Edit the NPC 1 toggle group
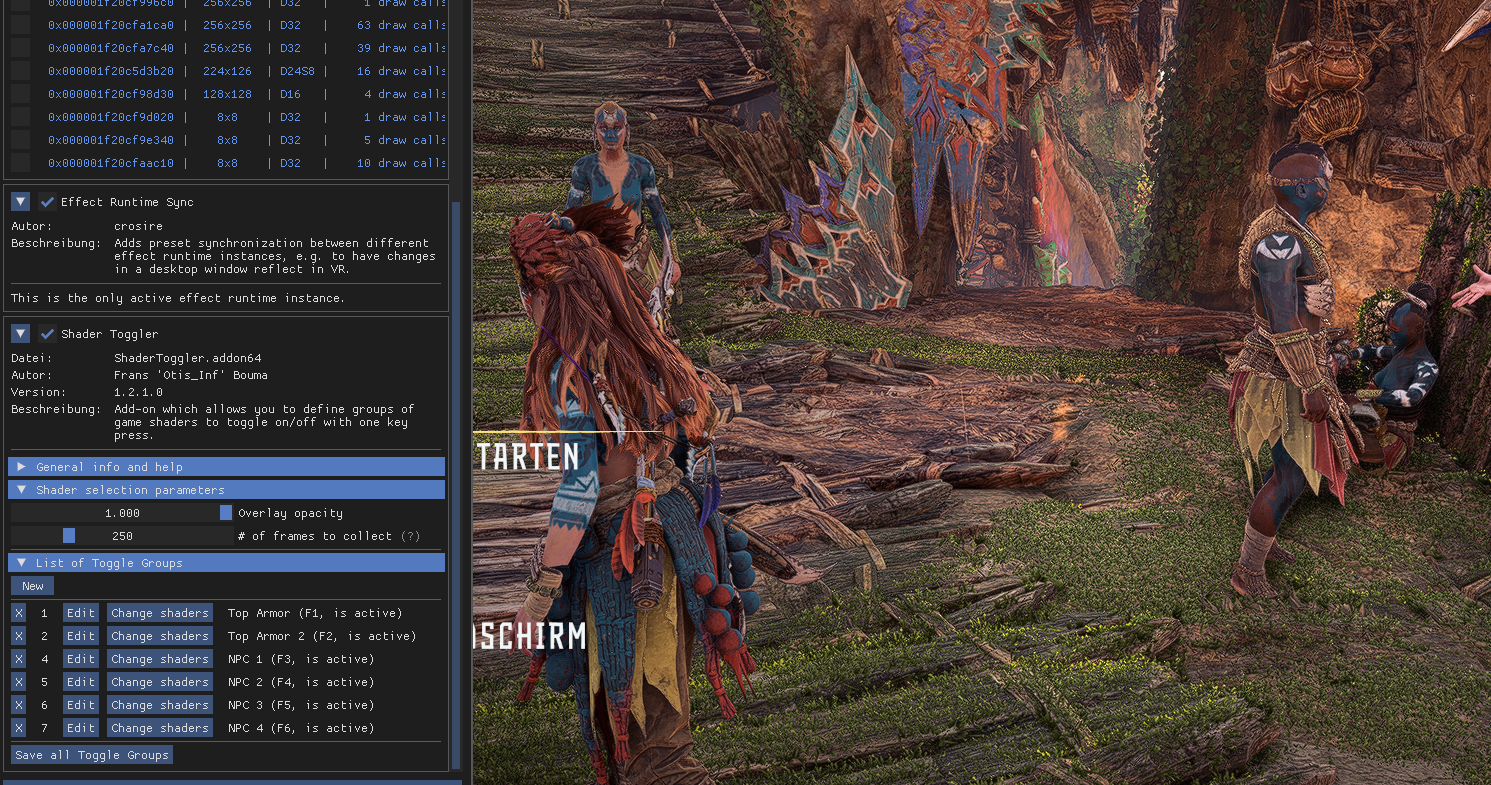The image size is (1491, 785). point(81,659)
